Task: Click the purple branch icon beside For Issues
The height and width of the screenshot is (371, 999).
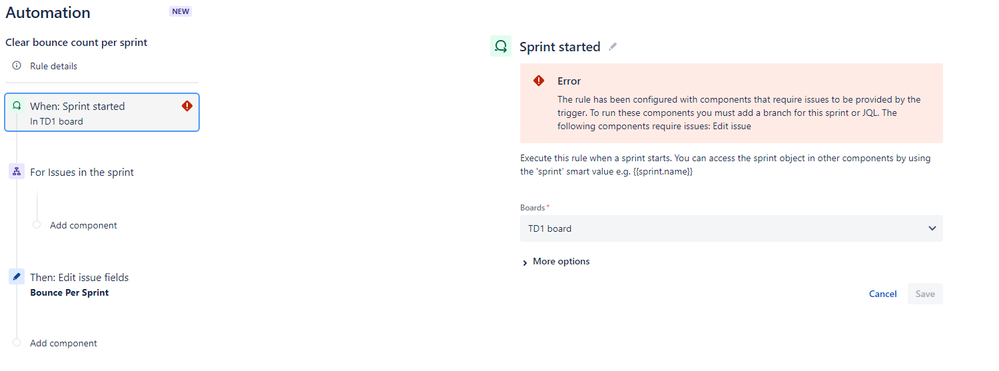Action: point(17,172)
